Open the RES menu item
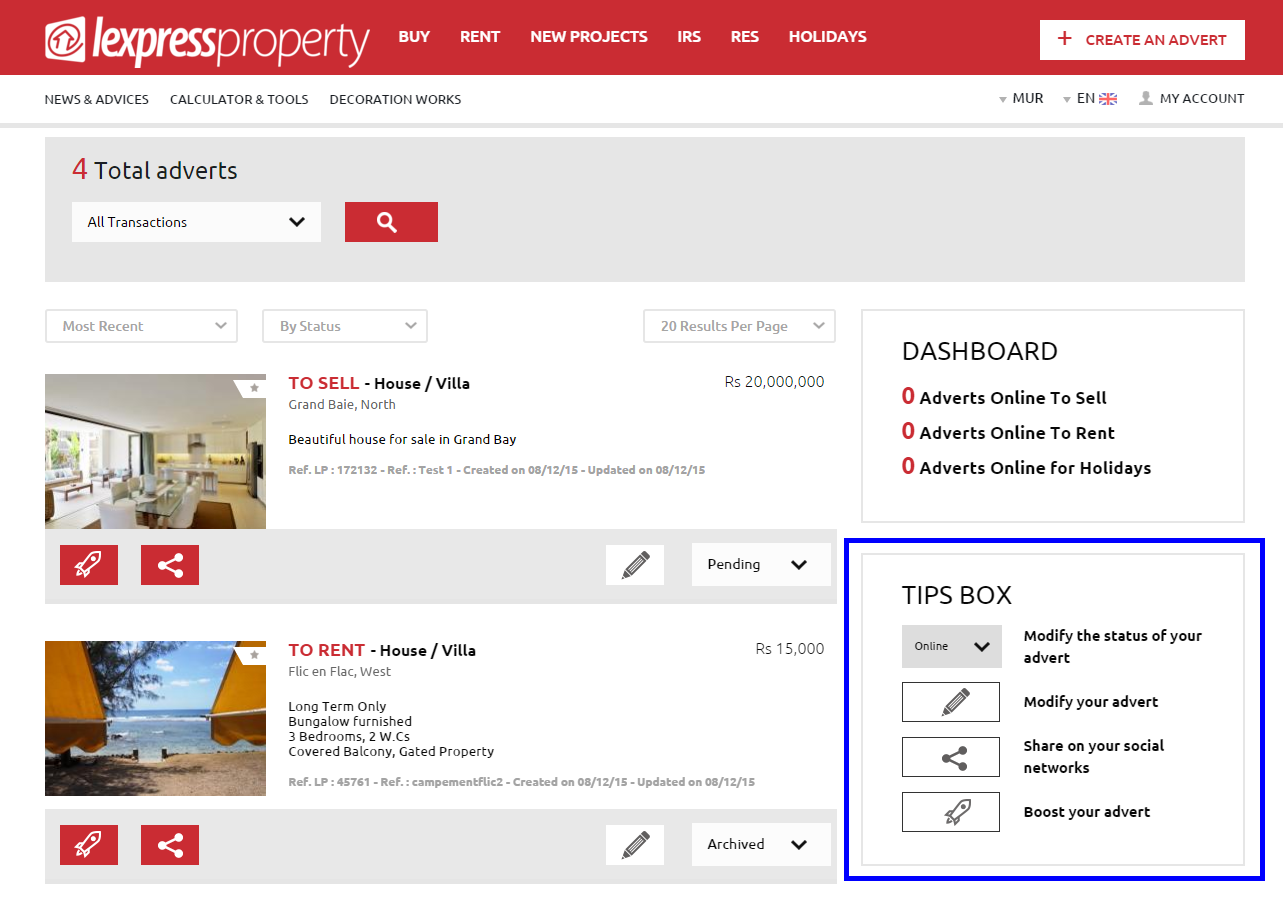 click(x=745, y=37)
